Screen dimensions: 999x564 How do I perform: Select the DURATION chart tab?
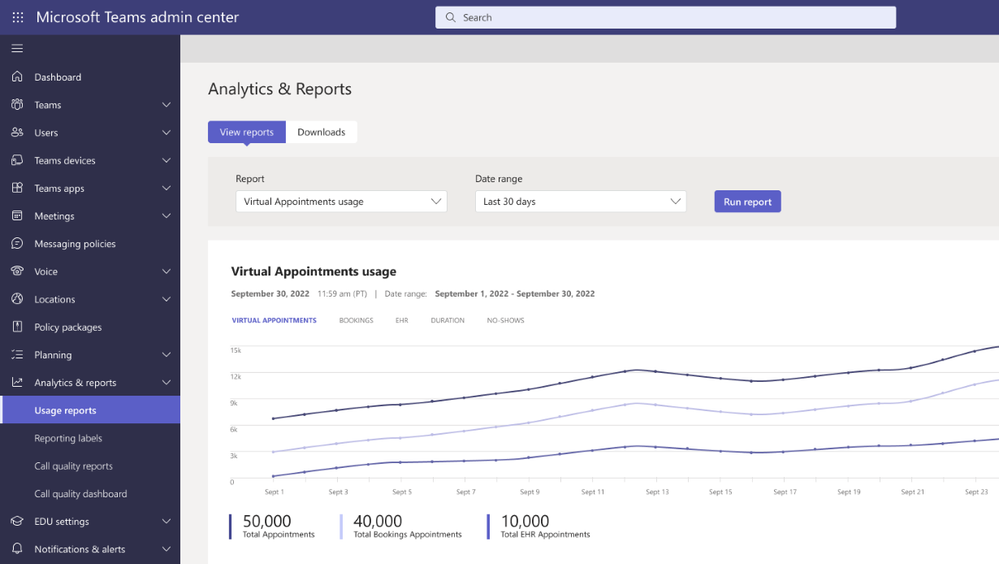pyautogui.click(x=447, y=321)
